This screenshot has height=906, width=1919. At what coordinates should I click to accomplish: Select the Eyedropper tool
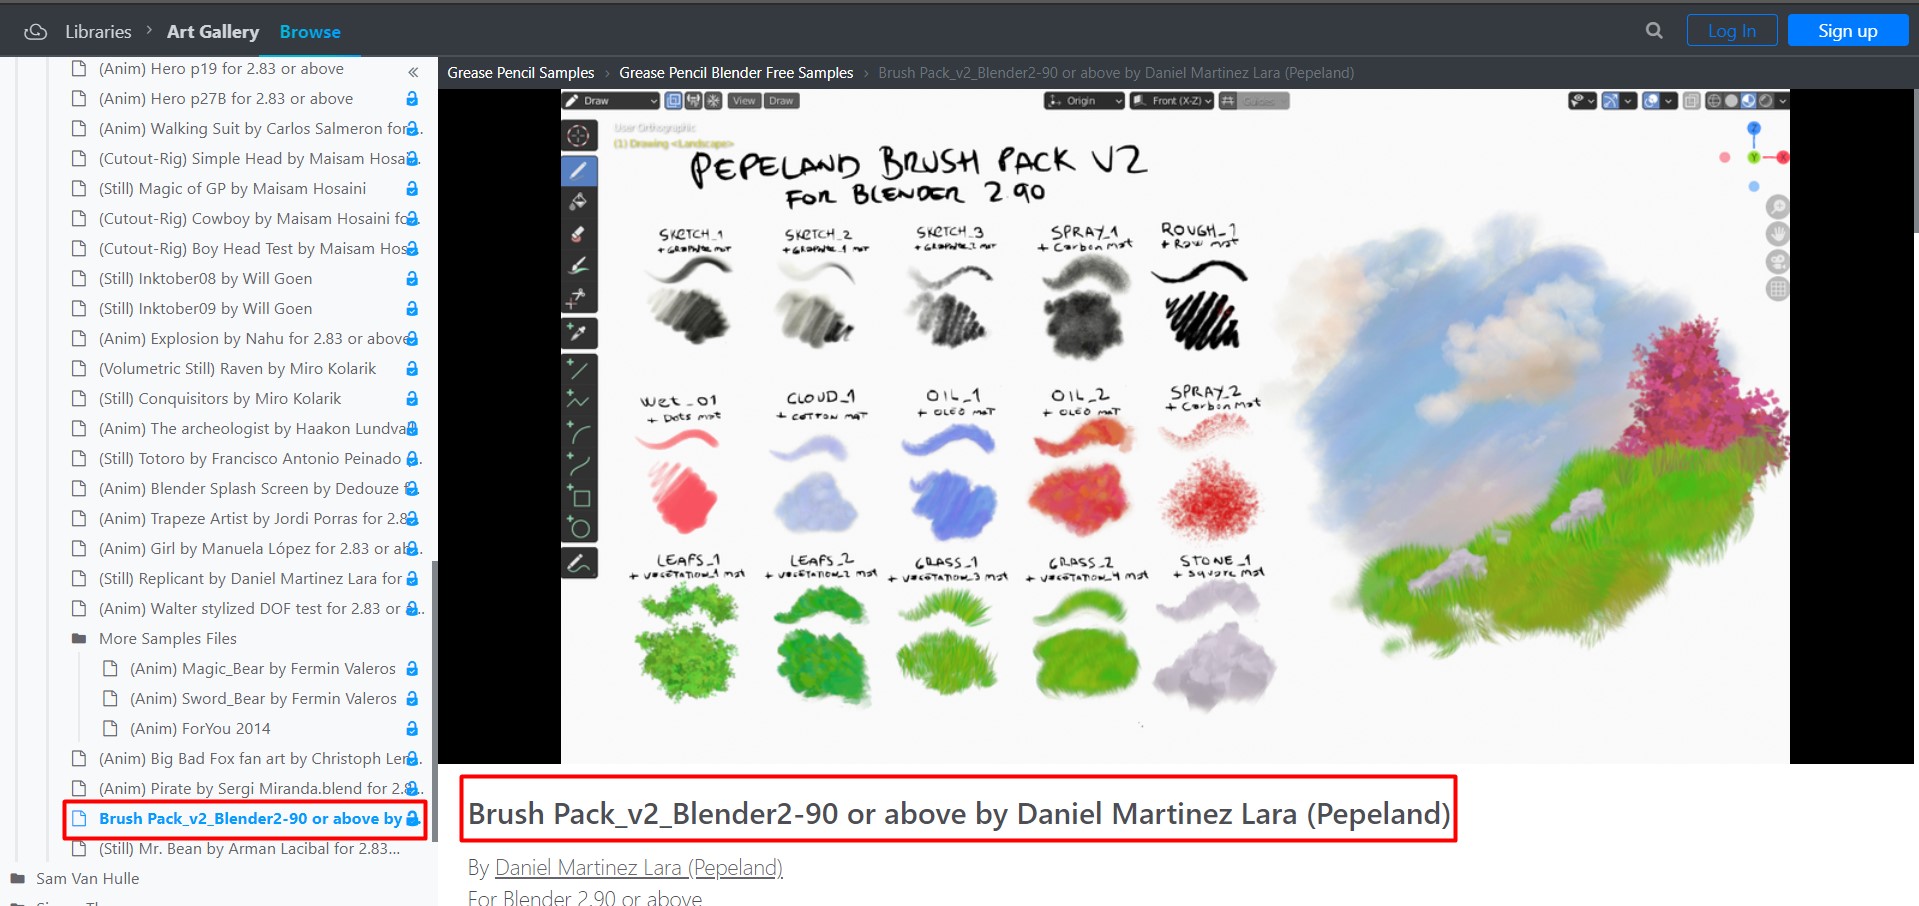(x=579, y=332)
